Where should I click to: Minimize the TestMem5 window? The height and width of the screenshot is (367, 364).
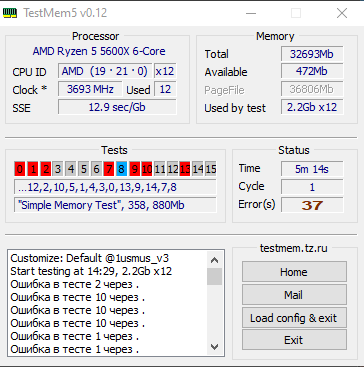(251, 13)
